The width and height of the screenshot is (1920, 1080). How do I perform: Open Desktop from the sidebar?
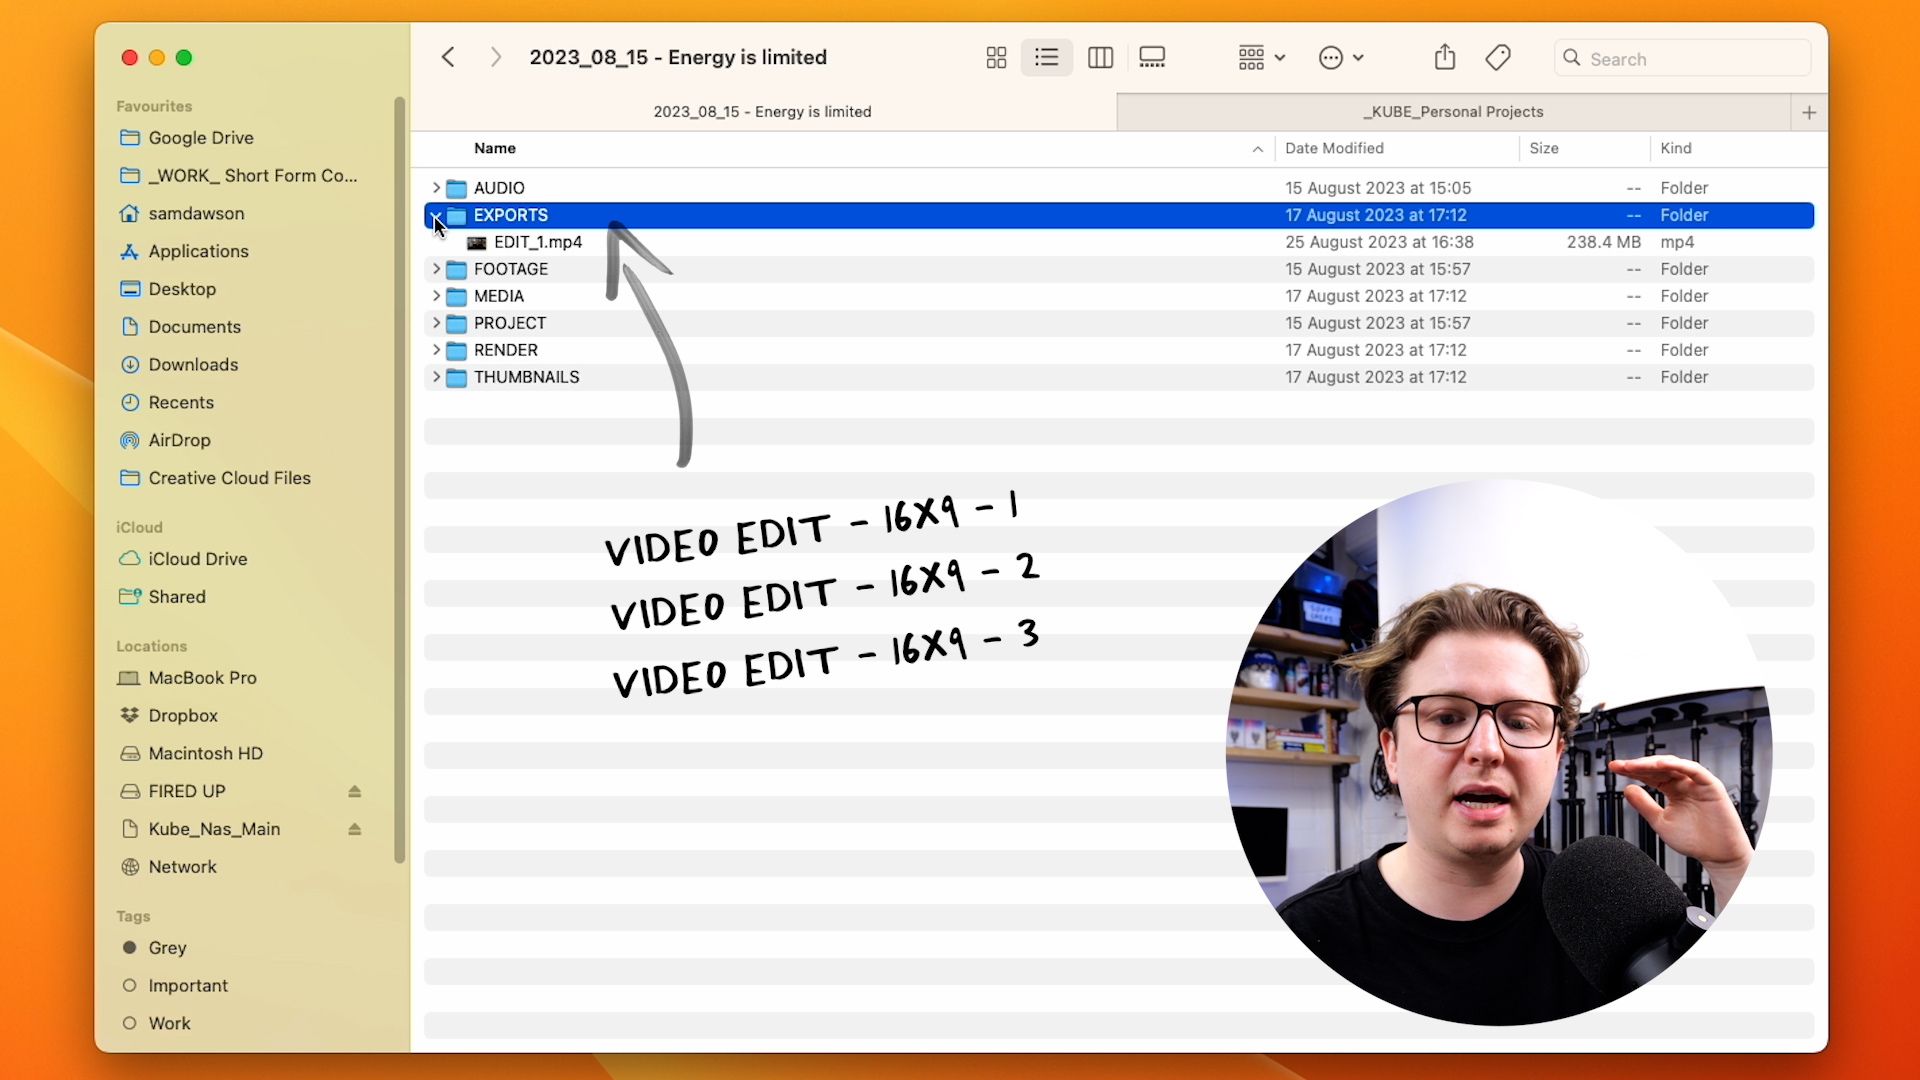click(x=182, y=289)
